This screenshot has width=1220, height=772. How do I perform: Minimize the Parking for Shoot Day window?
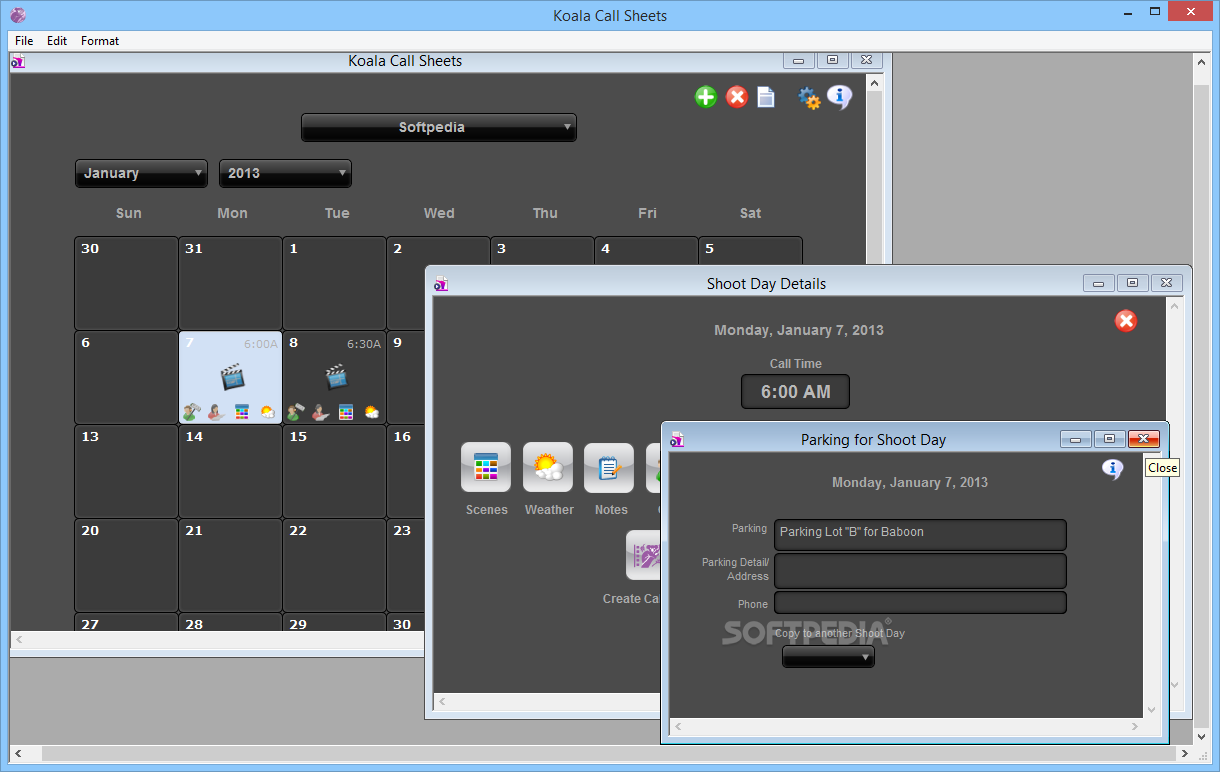coord(1076,439)
